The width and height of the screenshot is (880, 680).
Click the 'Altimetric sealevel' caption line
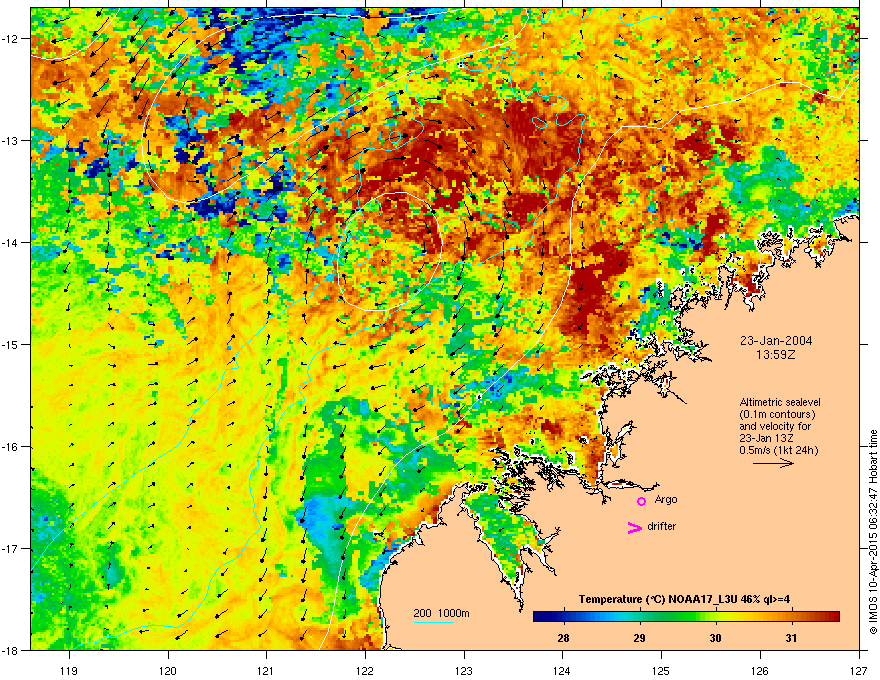pos(780,402)
